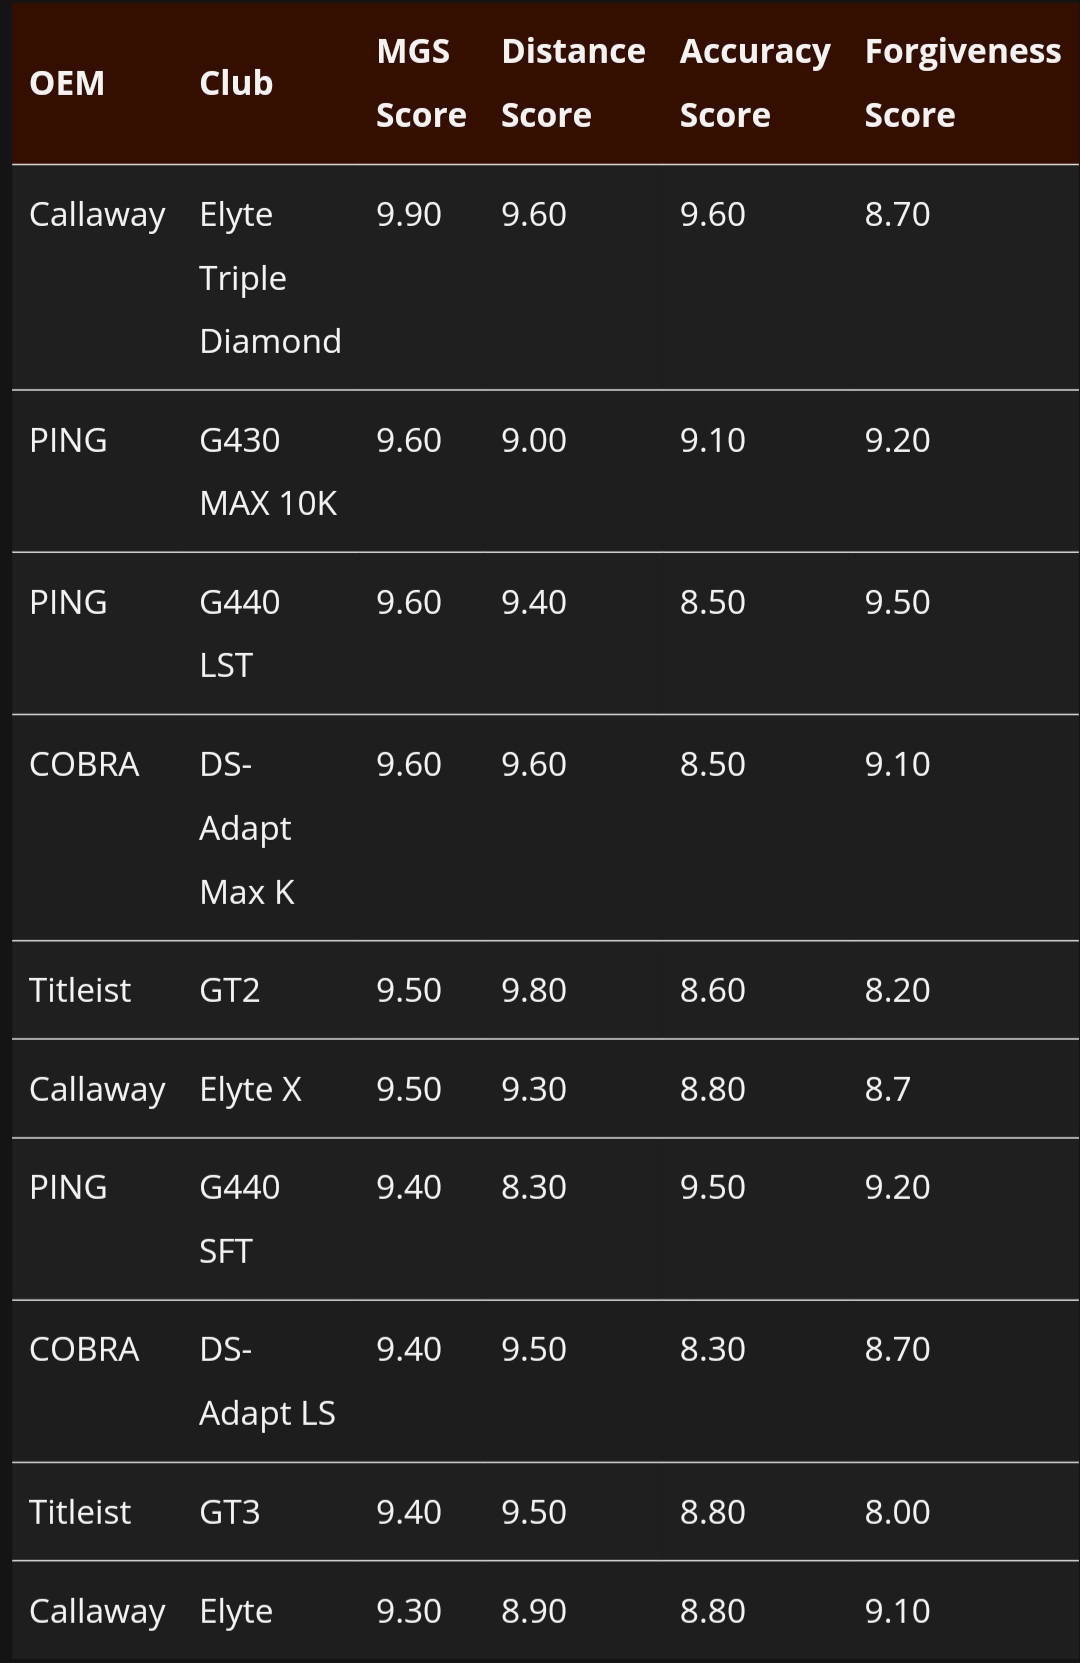1080x1663 pixels.
Task: Select the G440 LST club cell
Action: point(240,633)
